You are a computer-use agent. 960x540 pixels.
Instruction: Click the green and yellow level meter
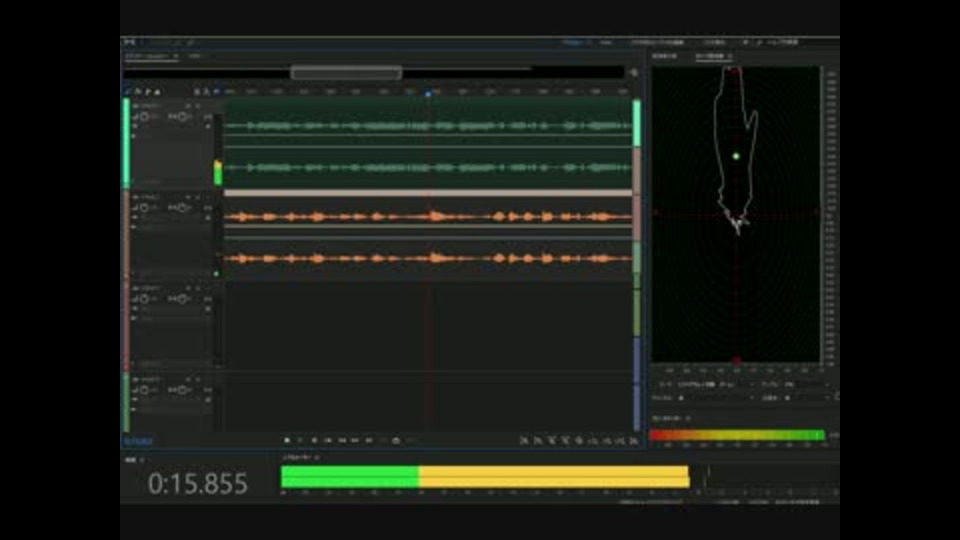pos(485,477)
